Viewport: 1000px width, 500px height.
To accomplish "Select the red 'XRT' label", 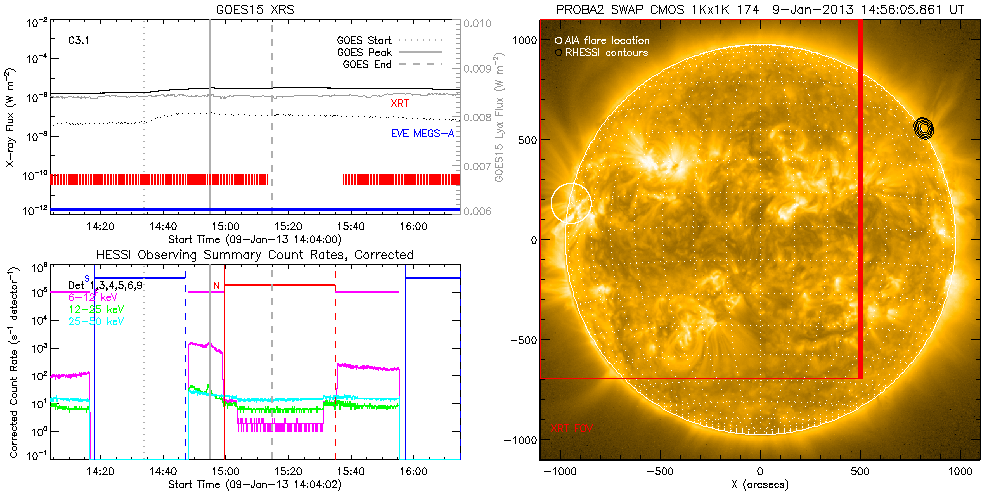I will pos(399,102).
